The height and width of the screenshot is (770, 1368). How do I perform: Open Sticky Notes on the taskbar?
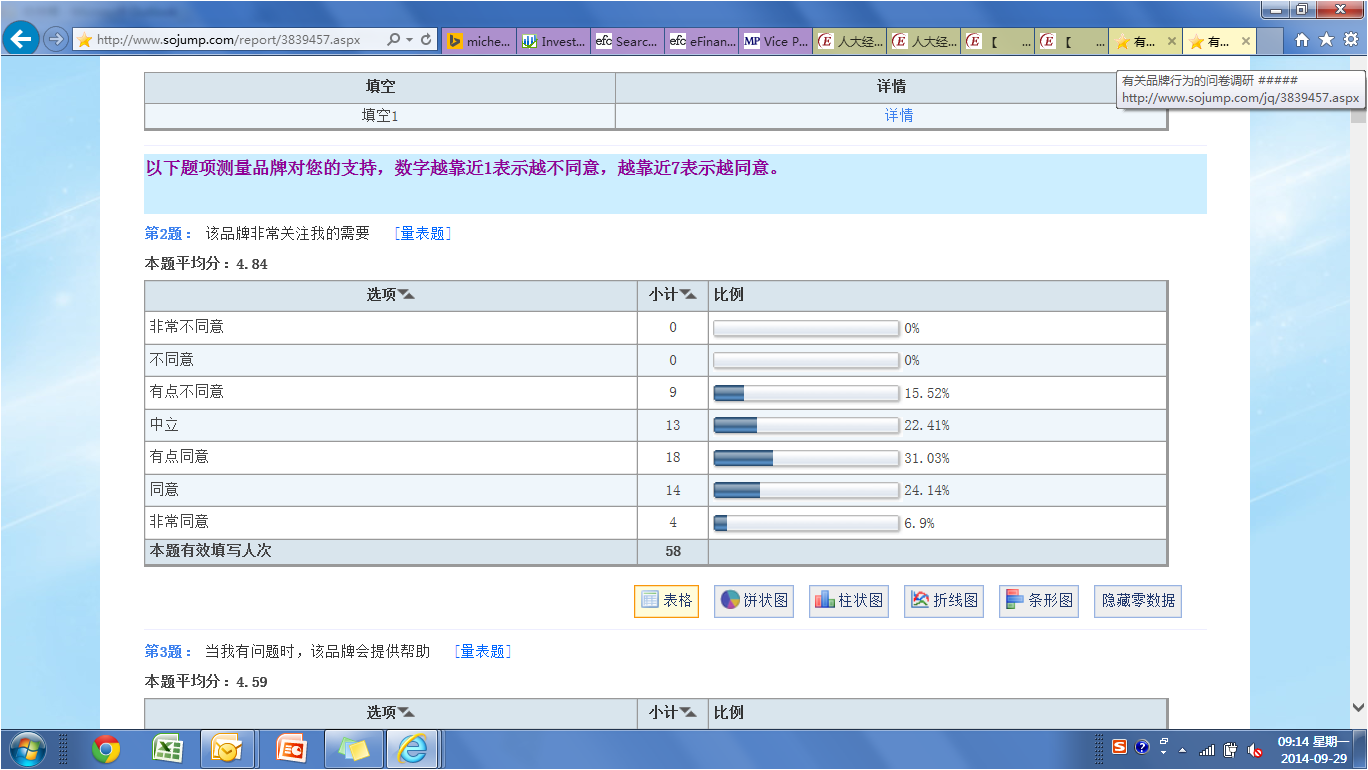point(353,749)
